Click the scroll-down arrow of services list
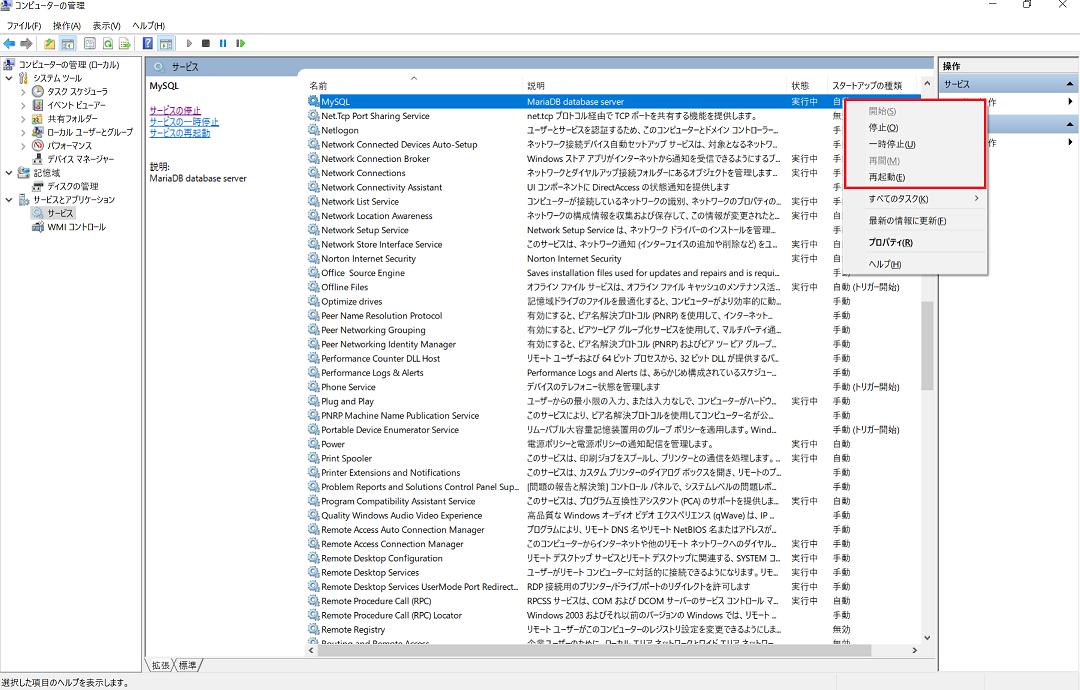 tap(927, 638)
